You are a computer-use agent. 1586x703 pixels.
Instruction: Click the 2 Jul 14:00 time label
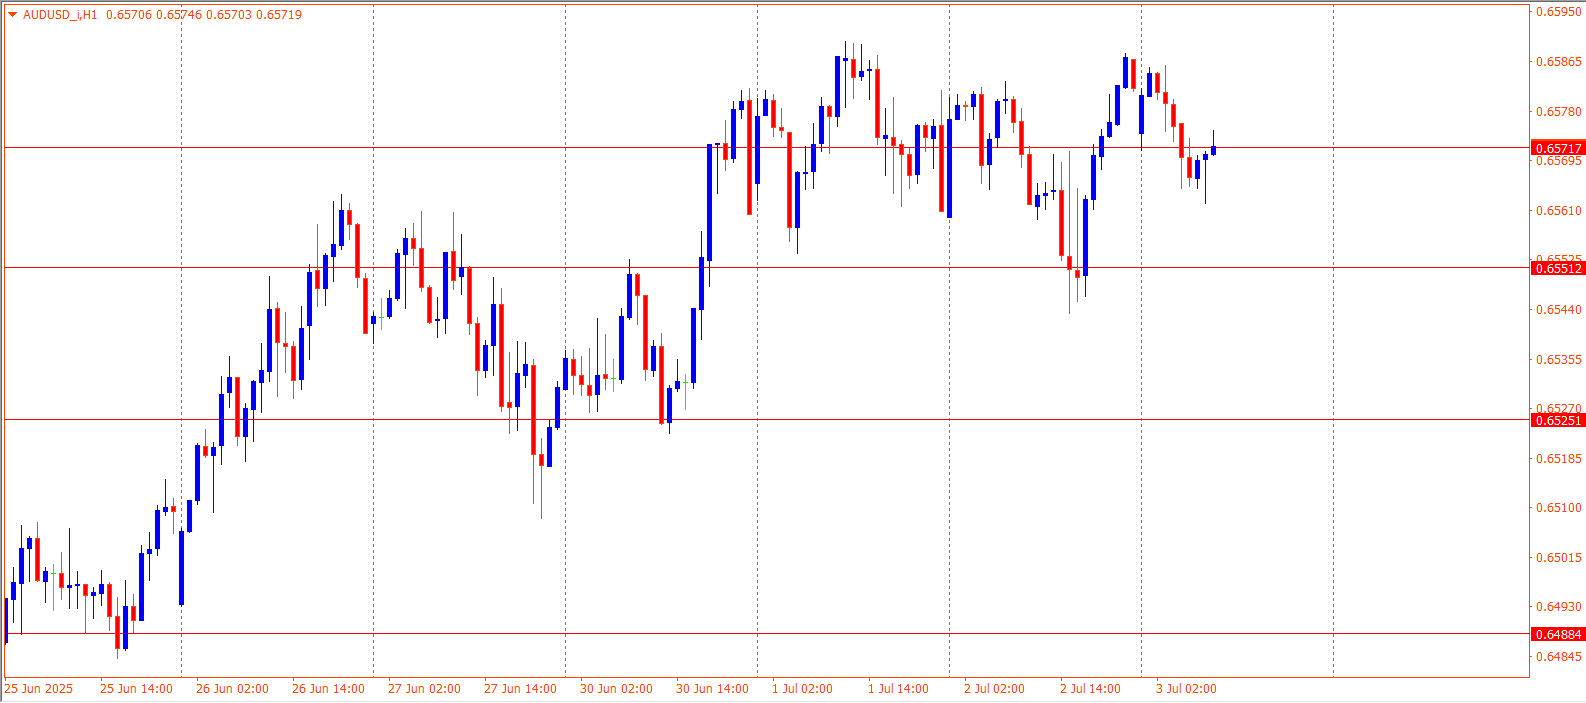[x=1090, y=689]
